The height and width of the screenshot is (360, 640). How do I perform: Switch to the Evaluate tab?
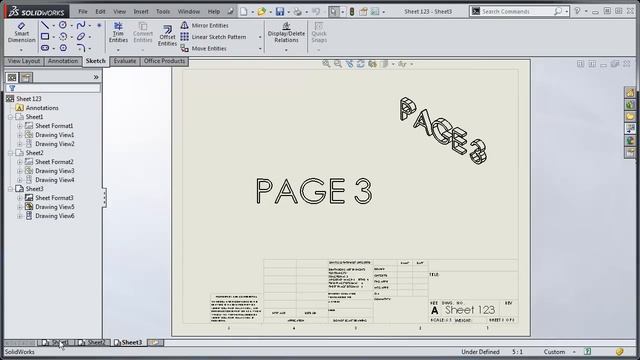[x=124, y=61]
